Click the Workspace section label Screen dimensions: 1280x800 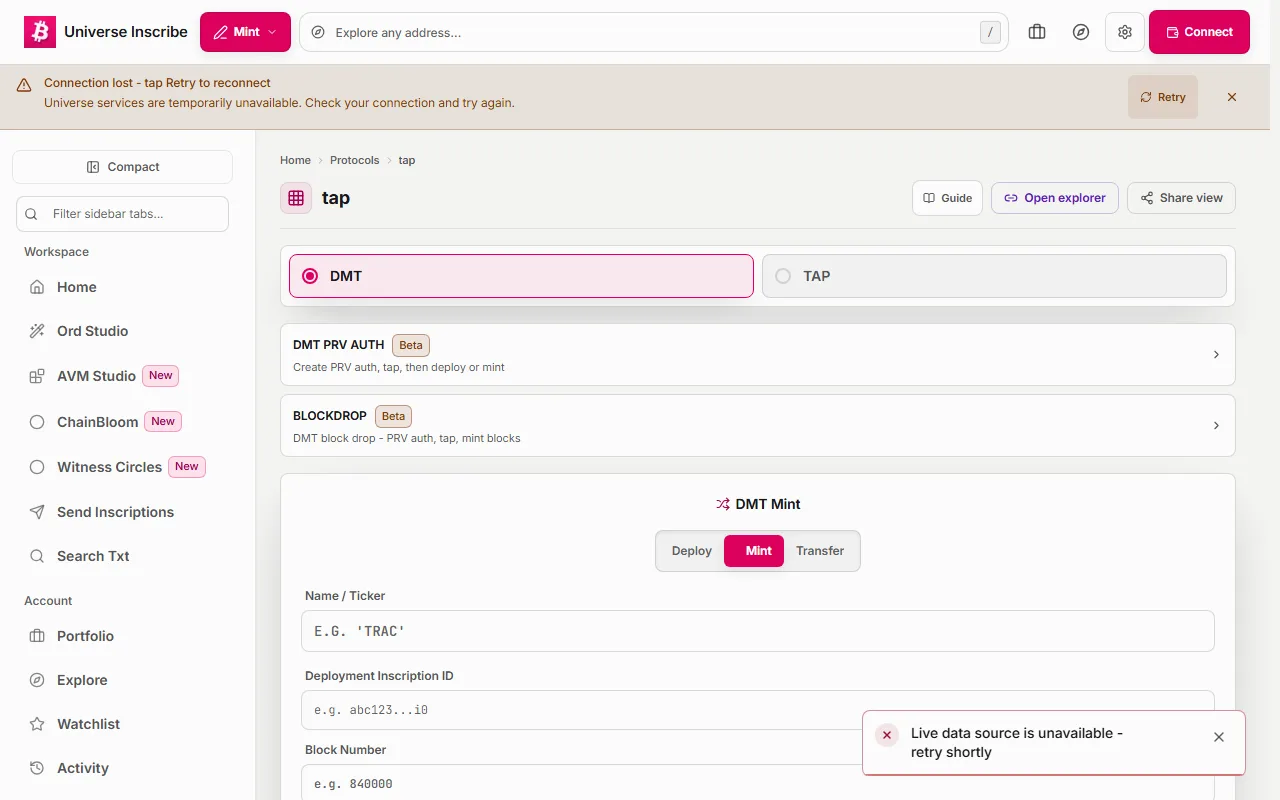[57, 252]
